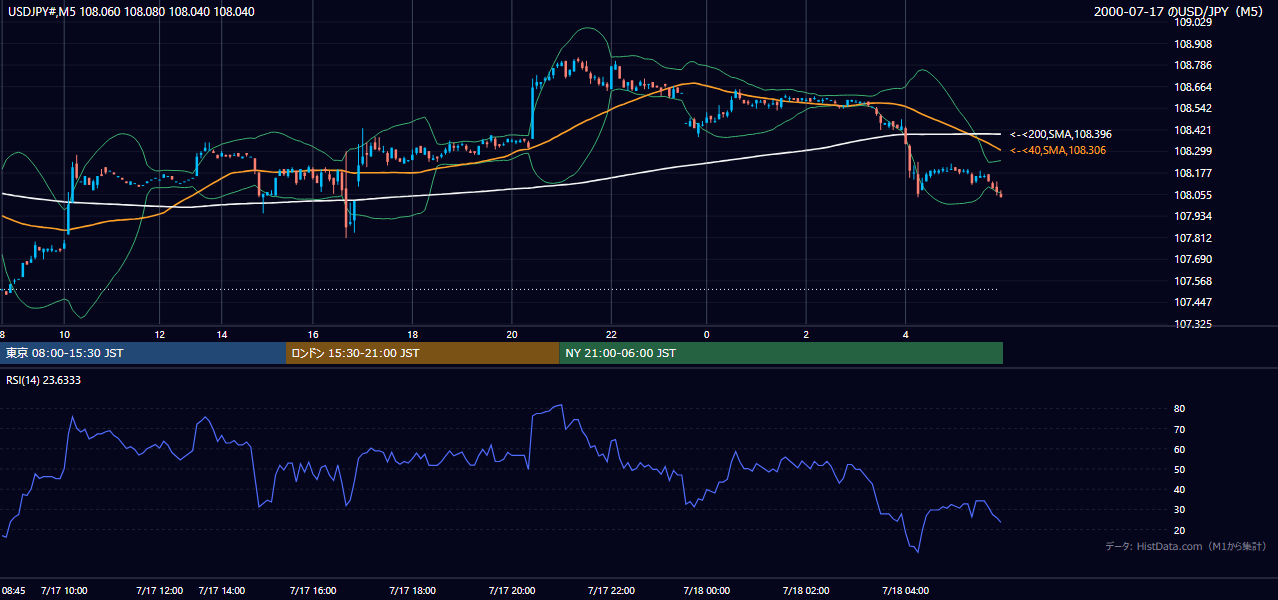The height and width of the screenshot is (600, 1278).
Task: Click price axis label 108.055
Action: (x=1193, y=195)
